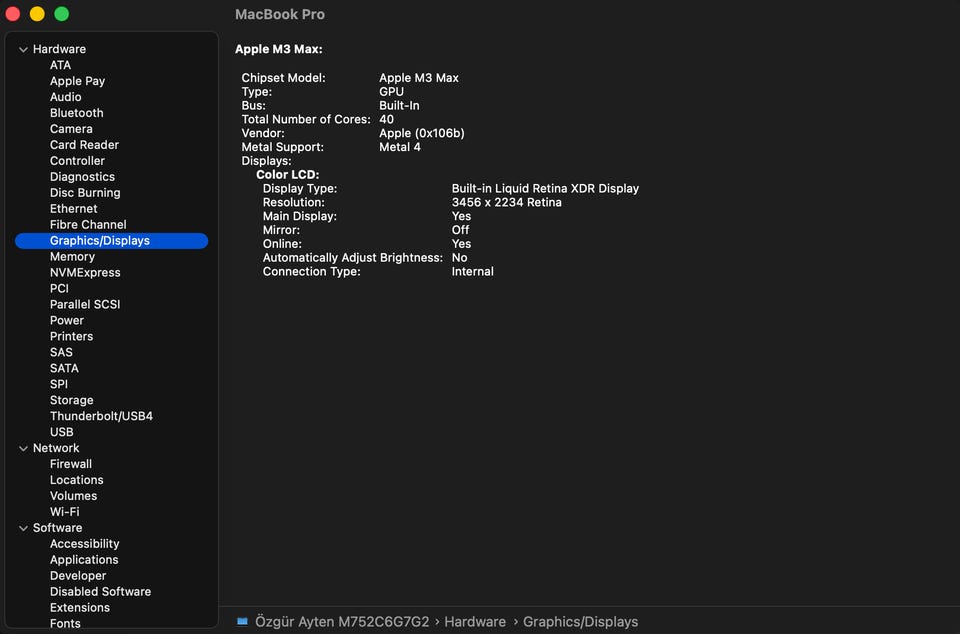Select Applications under Software
Screen dimensions: 960x634
point(84,560)
